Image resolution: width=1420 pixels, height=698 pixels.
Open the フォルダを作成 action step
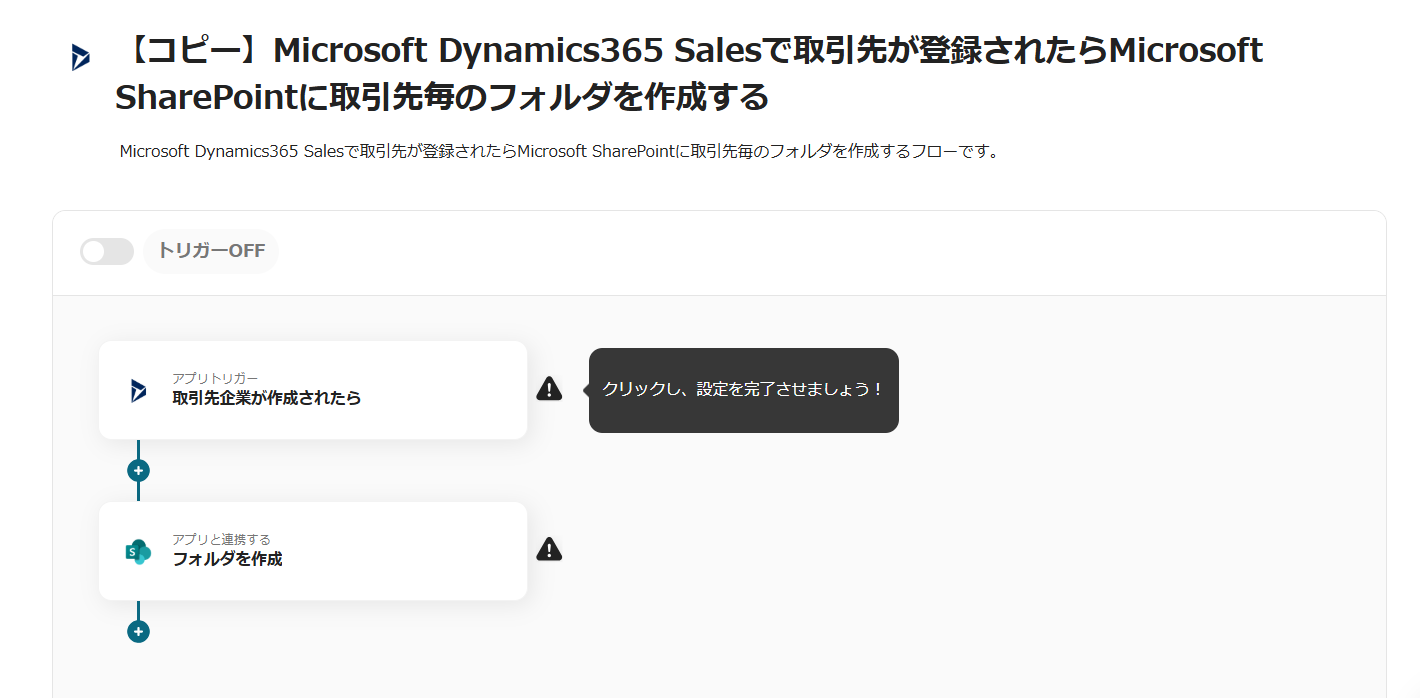[x=228, y=559]
